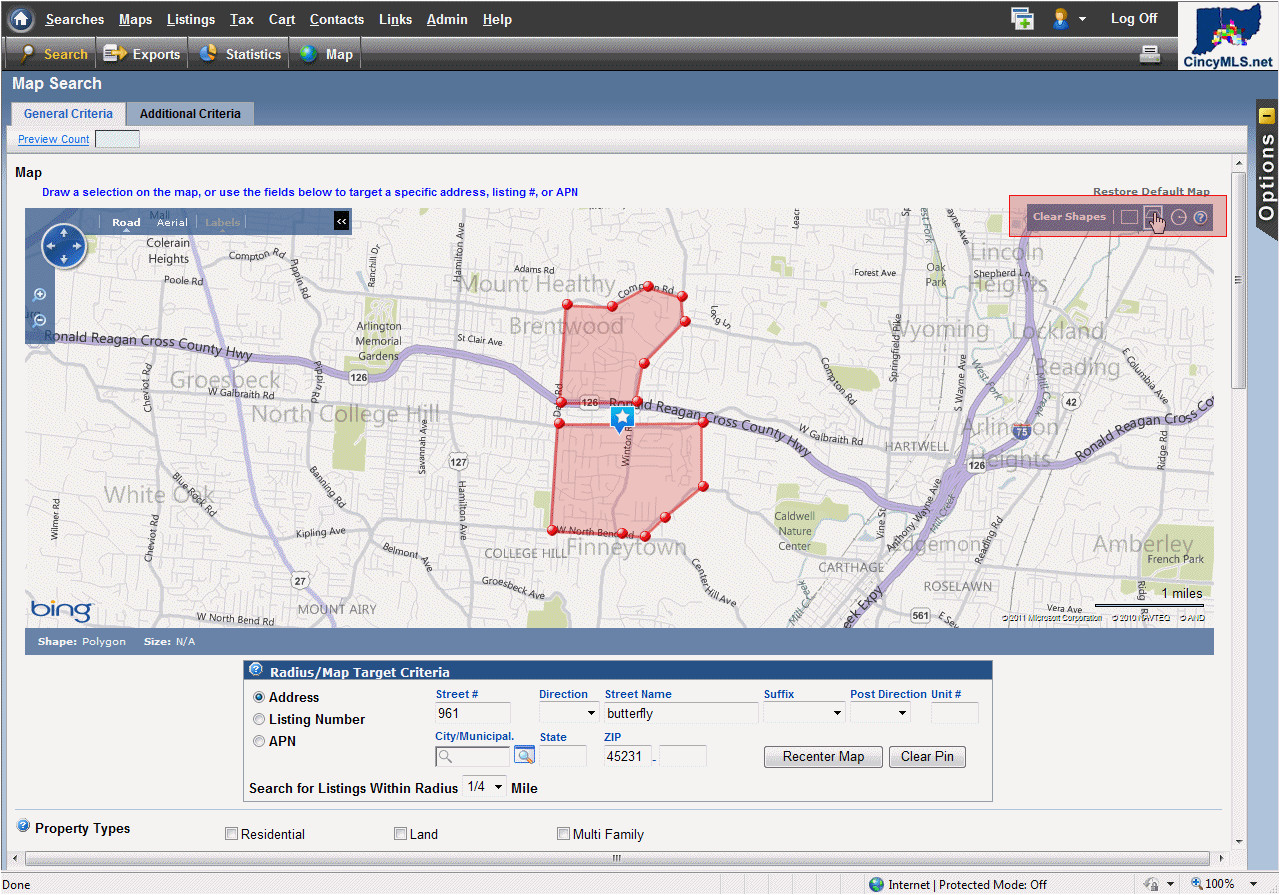Pan the map left with compass arrow

coord(50,246)
